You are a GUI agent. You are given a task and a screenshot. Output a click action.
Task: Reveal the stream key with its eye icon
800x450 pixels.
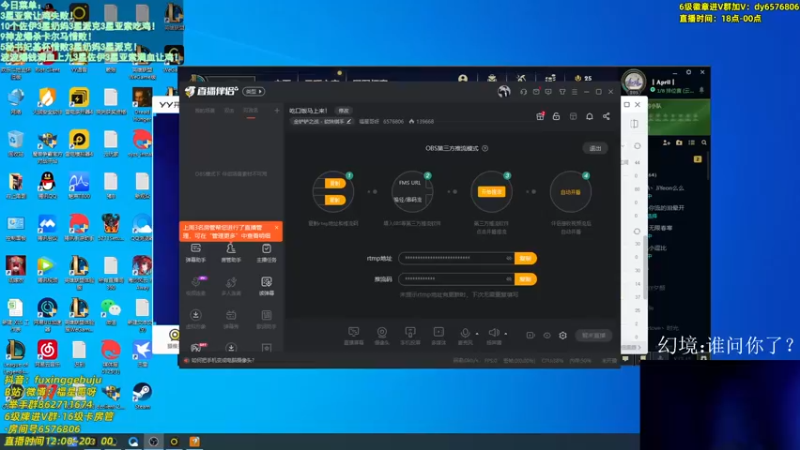click(509, 279)
